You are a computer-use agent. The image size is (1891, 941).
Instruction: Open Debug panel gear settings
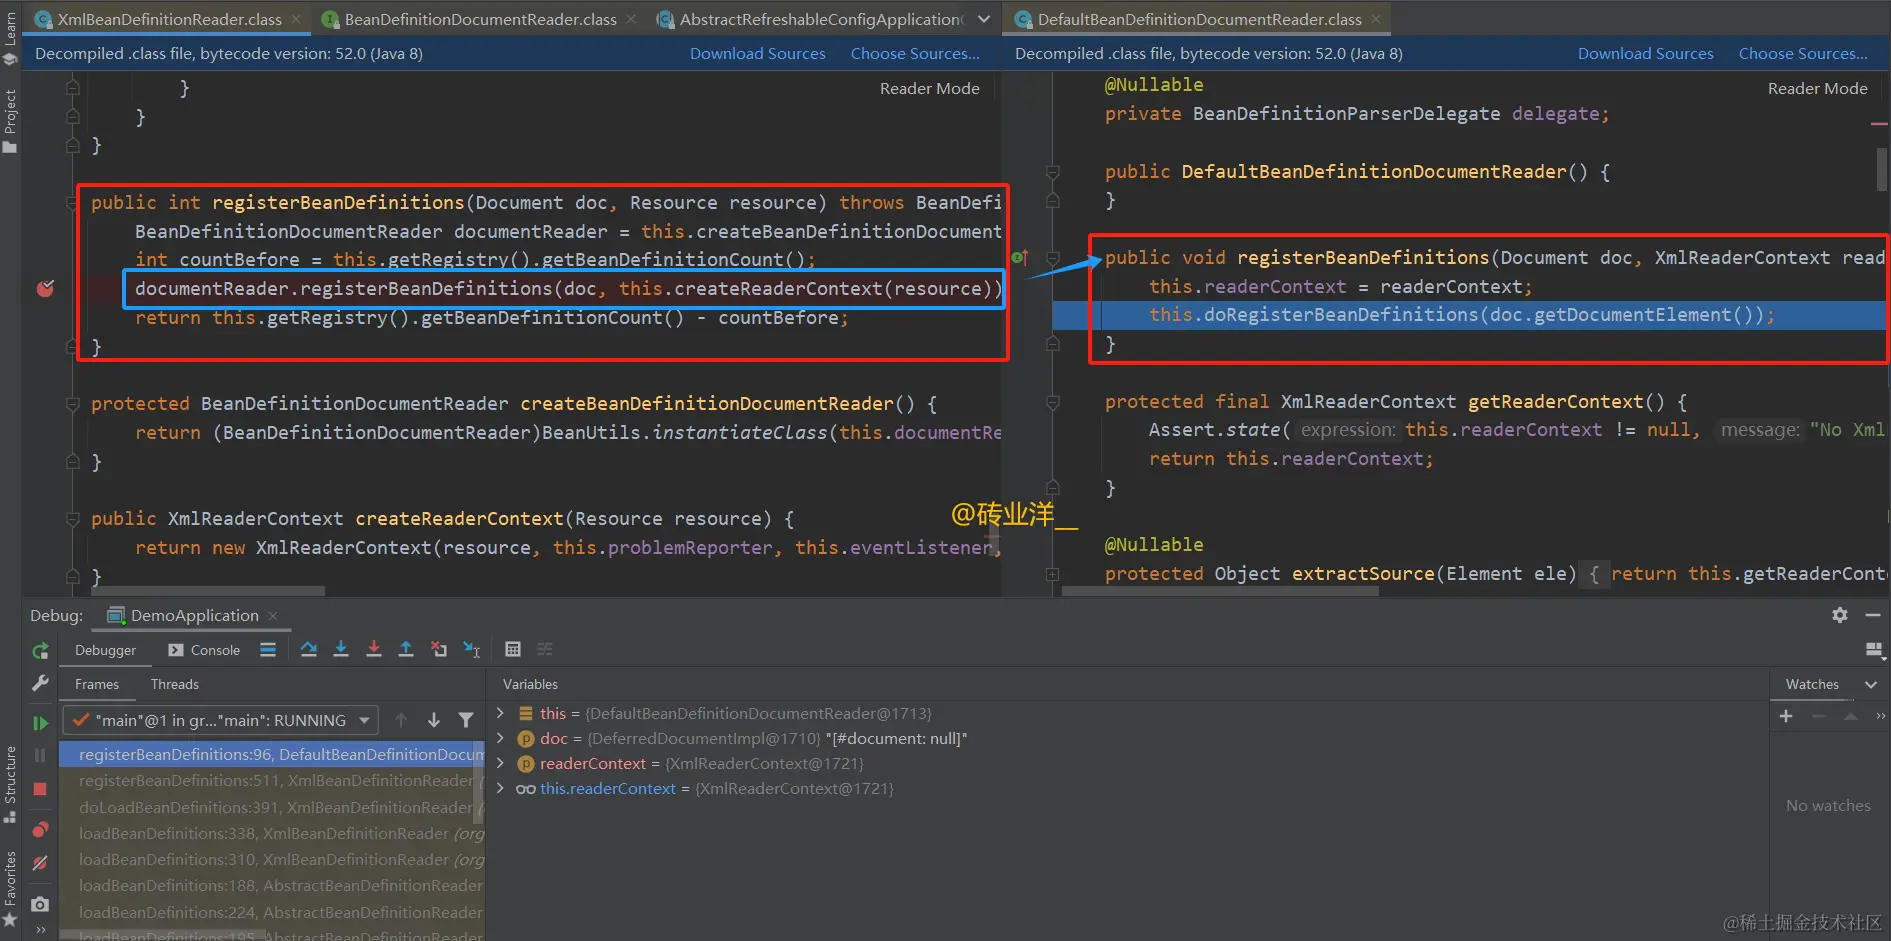(1840, 615)
